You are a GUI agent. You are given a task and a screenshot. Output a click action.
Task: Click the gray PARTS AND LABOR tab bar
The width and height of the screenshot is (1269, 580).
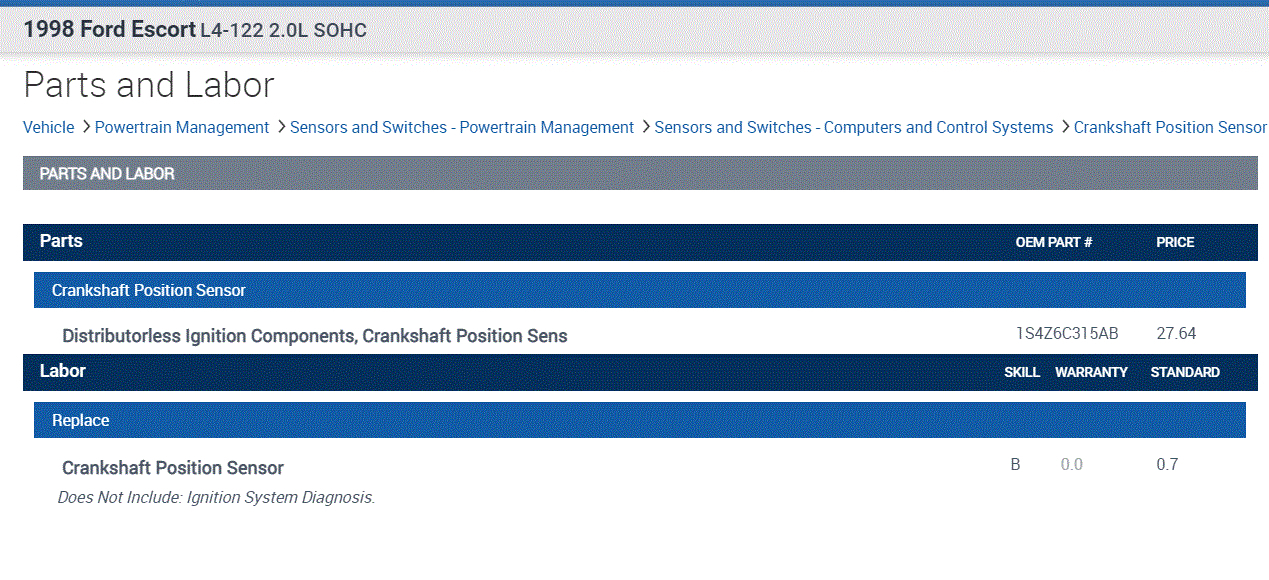tap(640, 173)
